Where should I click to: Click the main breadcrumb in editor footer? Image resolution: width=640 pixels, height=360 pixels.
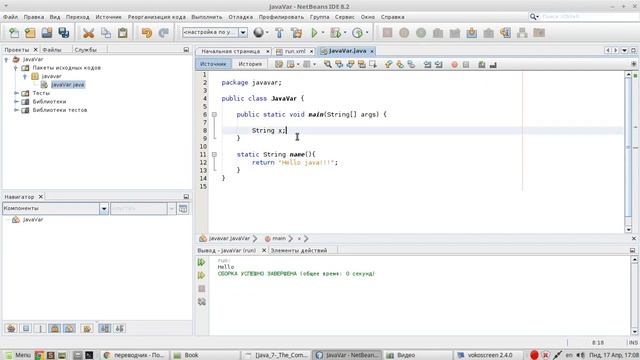[x=279, y=238]
